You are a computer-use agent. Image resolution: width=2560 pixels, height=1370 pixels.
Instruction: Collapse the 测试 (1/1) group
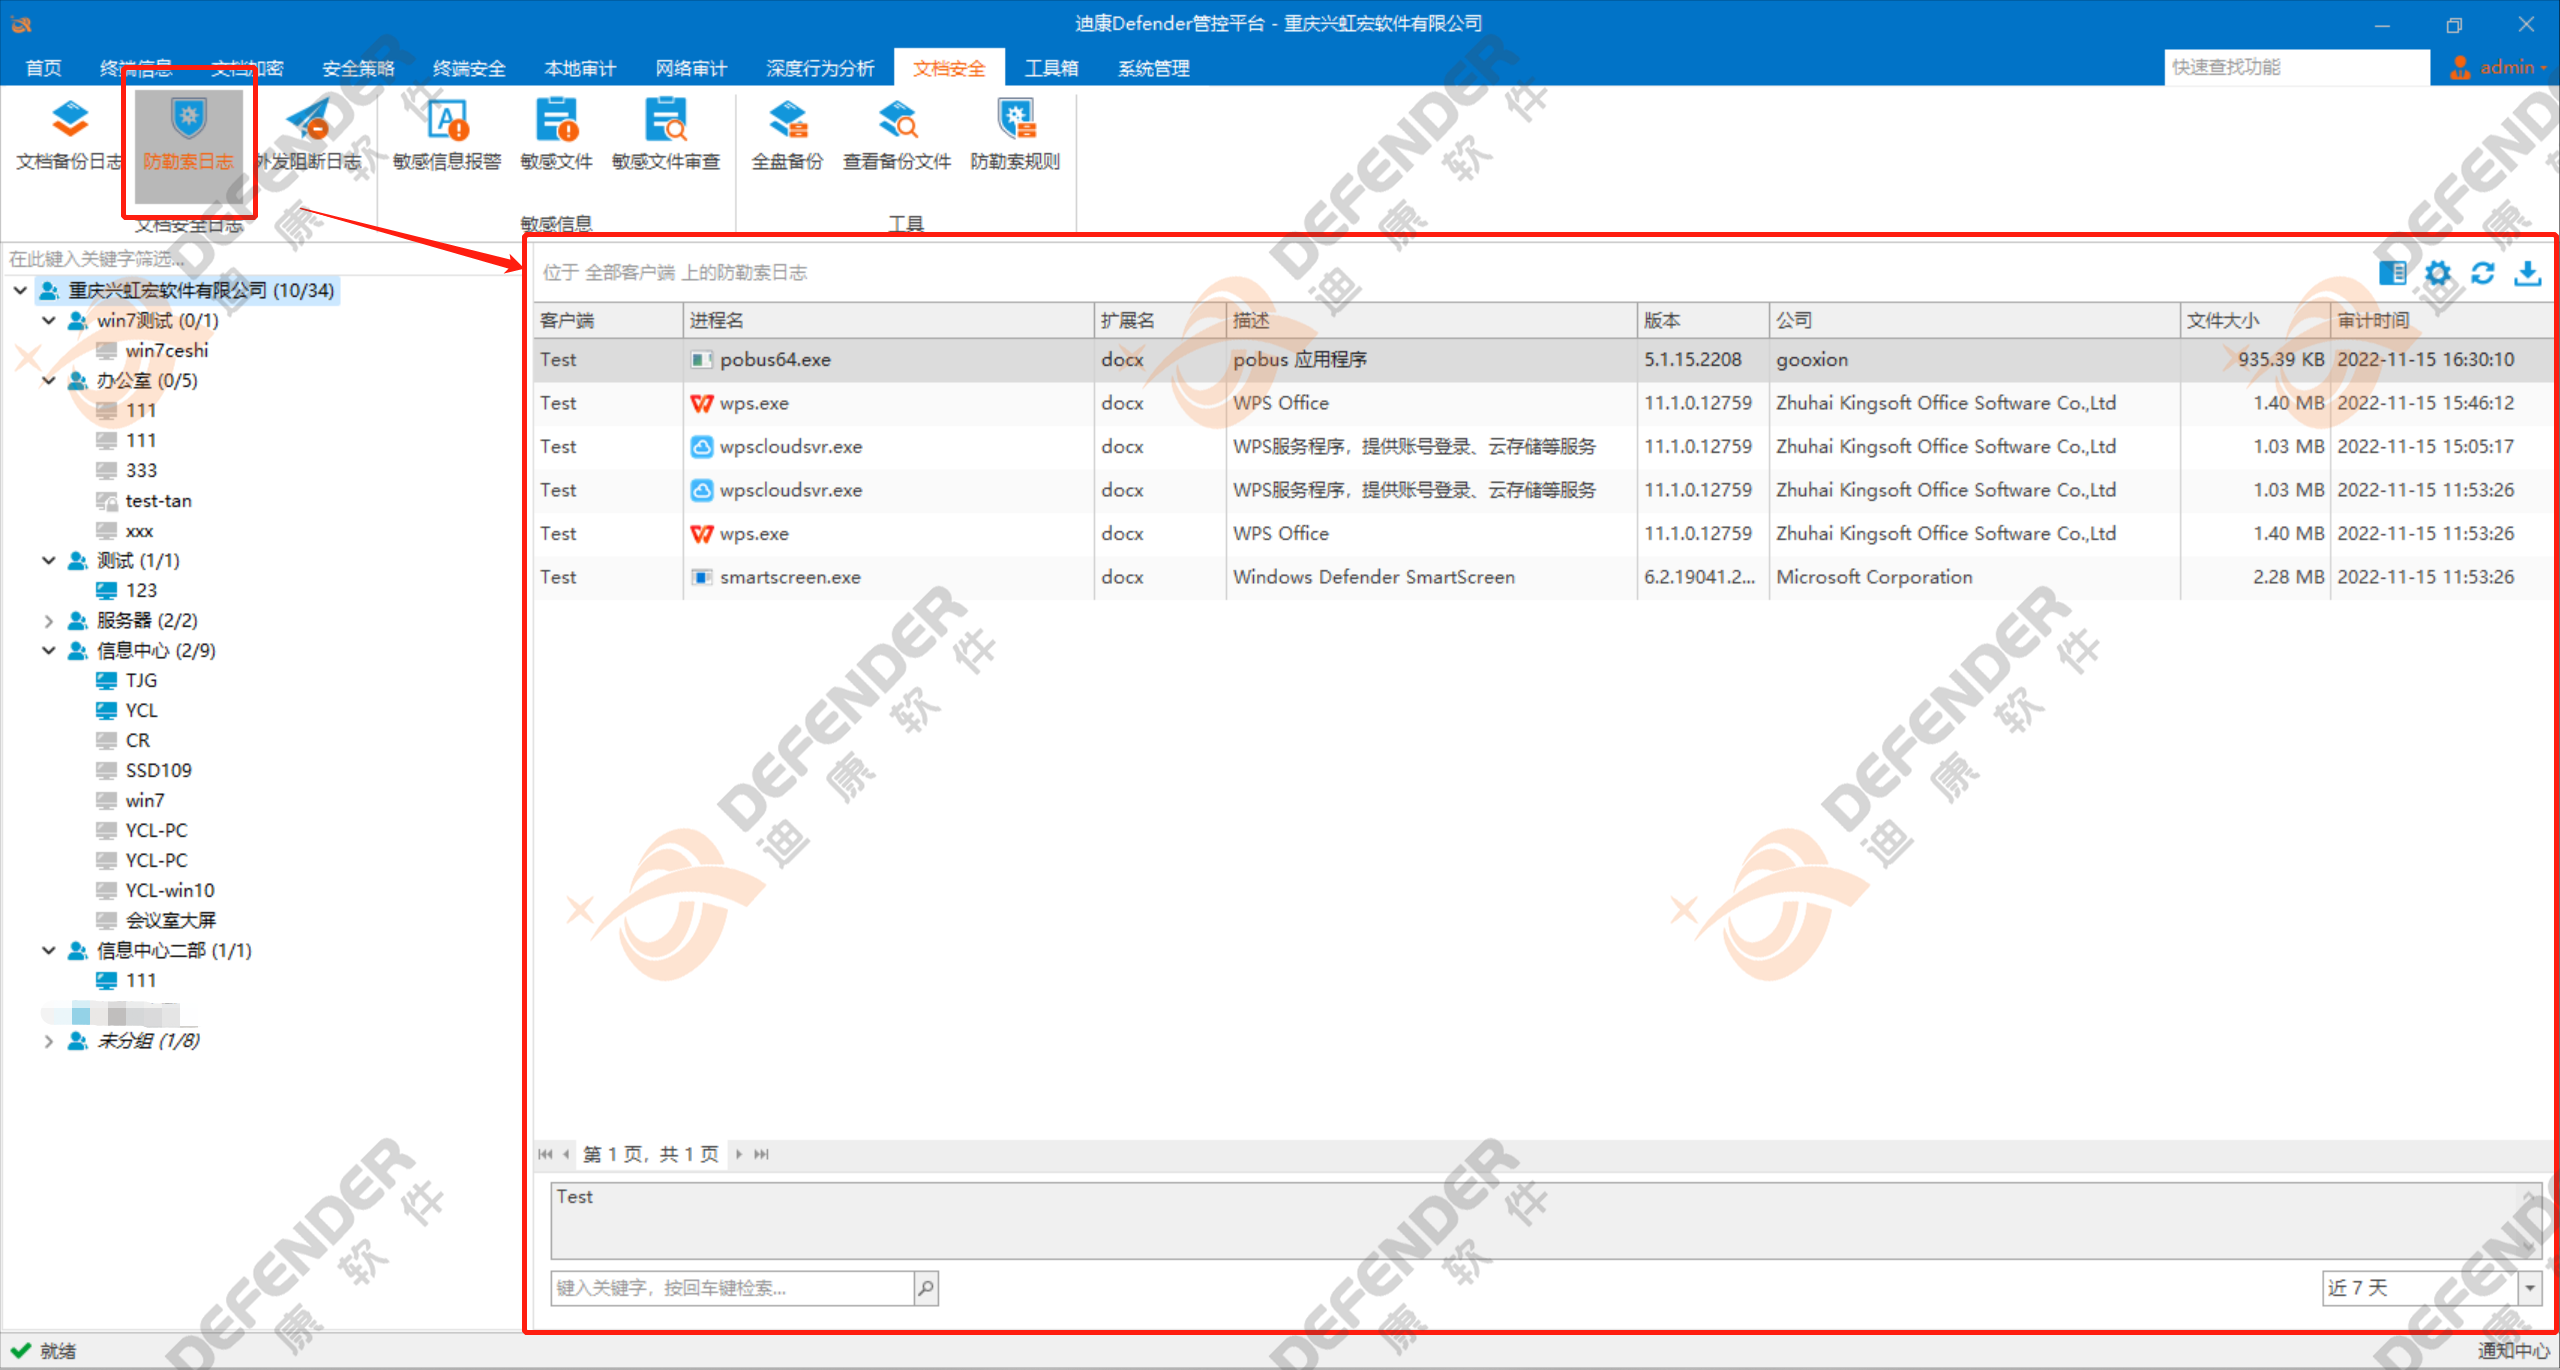(48, 560)
